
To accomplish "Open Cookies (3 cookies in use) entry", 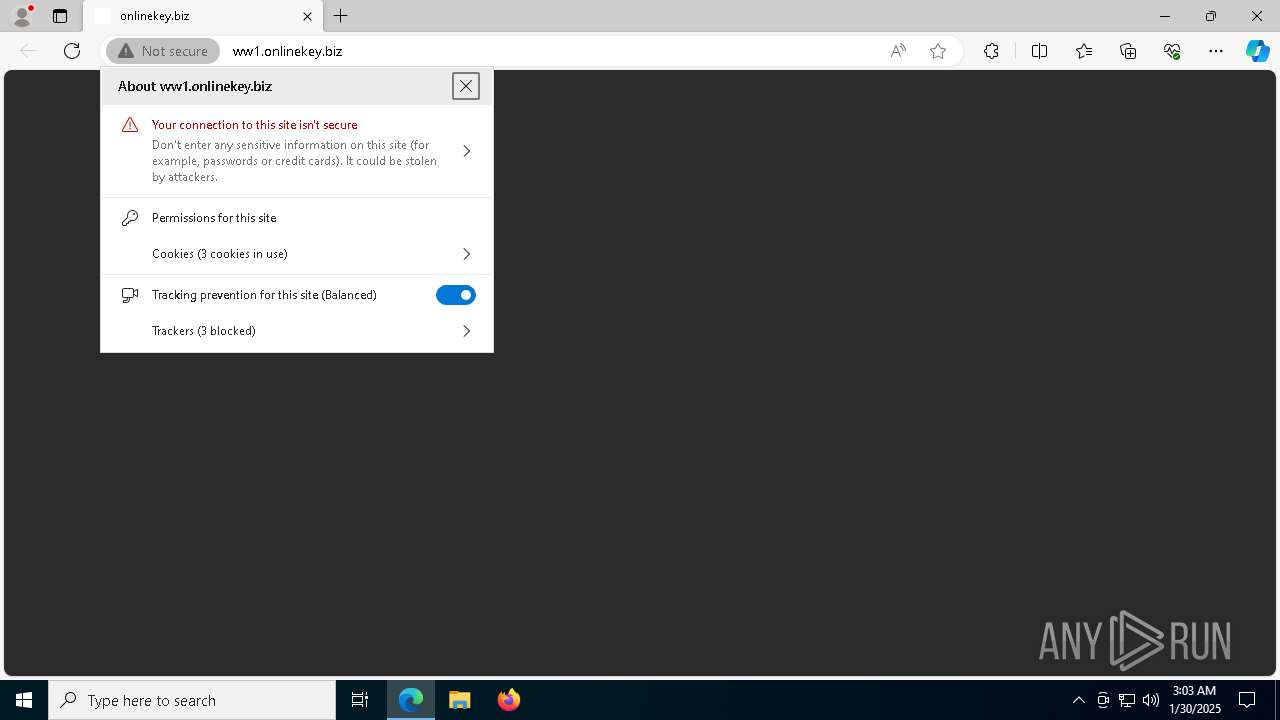I will click(x=297, y=254).
